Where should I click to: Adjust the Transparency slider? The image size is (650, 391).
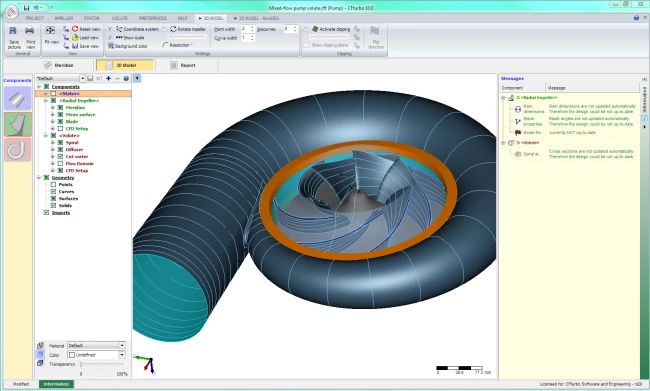[102, 364]
